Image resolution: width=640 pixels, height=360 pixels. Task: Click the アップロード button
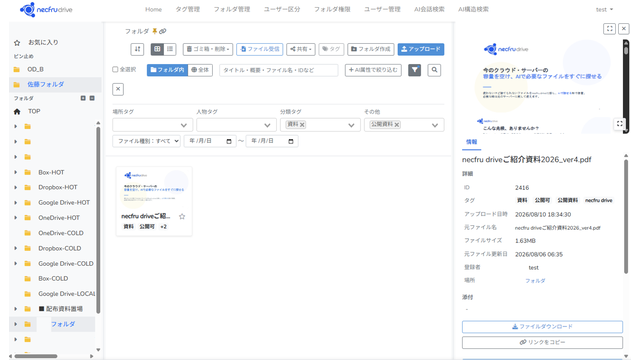click(x=421, y=49)
